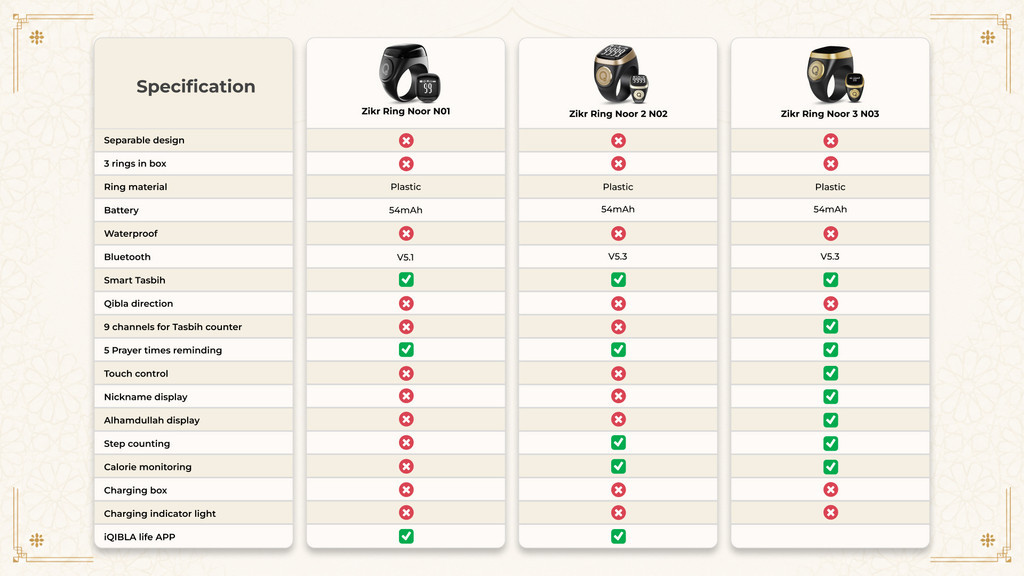Click the Zikr Ring Noor 2 N02 product image
Image resolution: width=1024 pixels, height=576 pixels.
click(620, 74)
